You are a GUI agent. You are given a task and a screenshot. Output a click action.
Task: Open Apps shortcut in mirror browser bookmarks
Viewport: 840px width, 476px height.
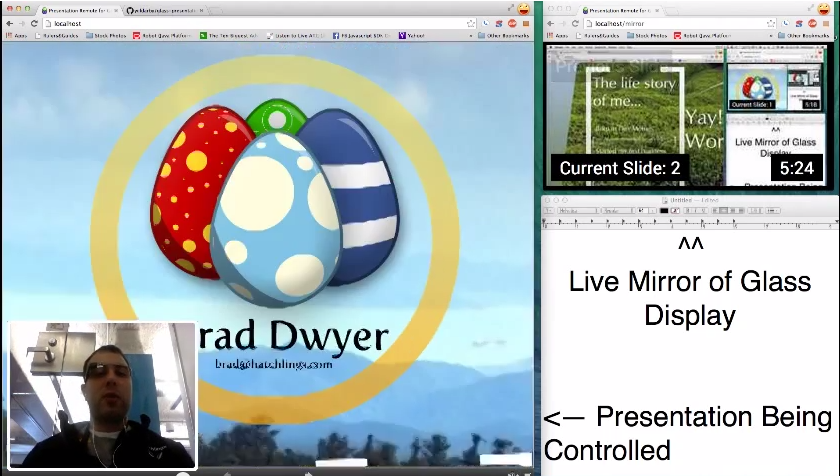click(557, 35)
